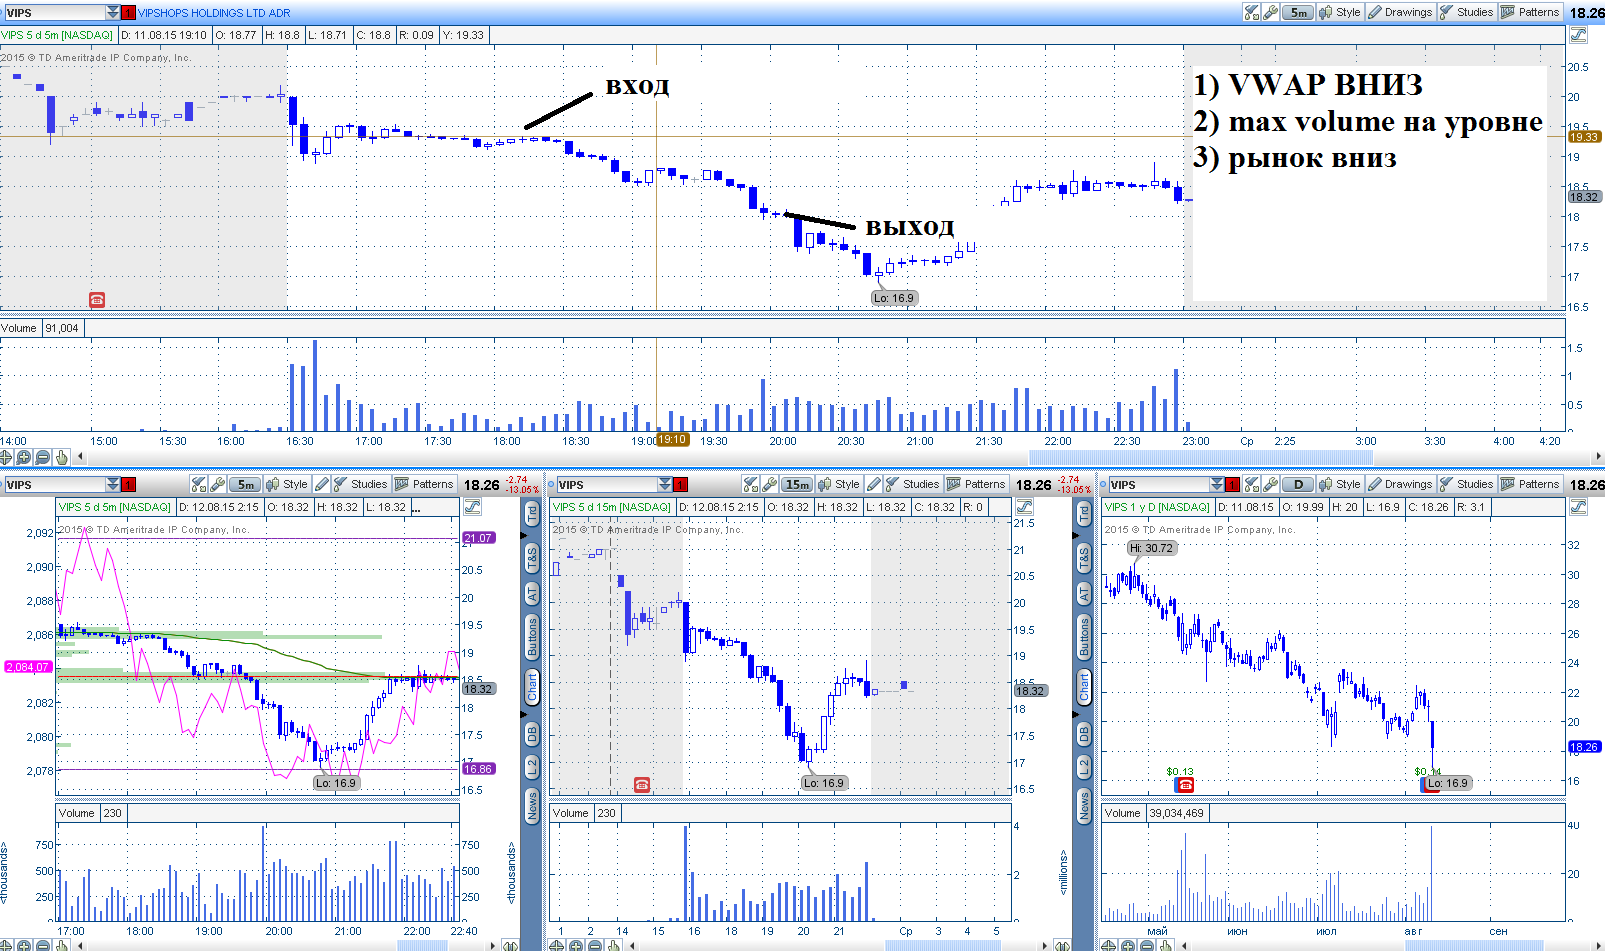Screen dimensions: 1605x951
Task: Open wrench settings icon in bottom-middle chart
Action: [x=770, y=484]
